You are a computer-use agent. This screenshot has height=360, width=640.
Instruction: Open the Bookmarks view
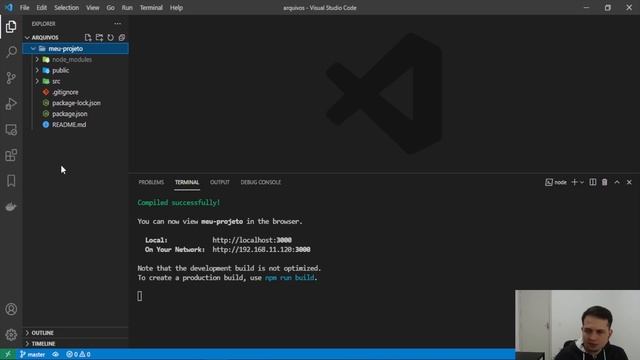pyautogui.click(x=11, y=181)
